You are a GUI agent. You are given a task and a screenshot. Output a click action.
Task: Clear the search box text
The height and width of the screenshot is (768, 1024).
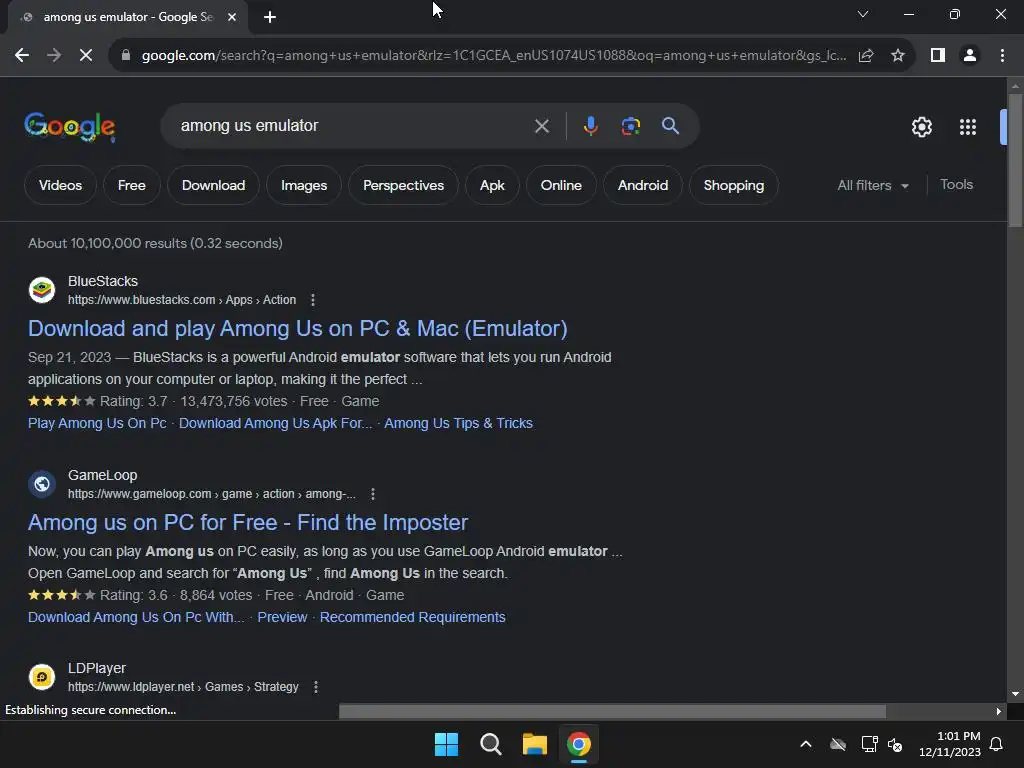541,126
